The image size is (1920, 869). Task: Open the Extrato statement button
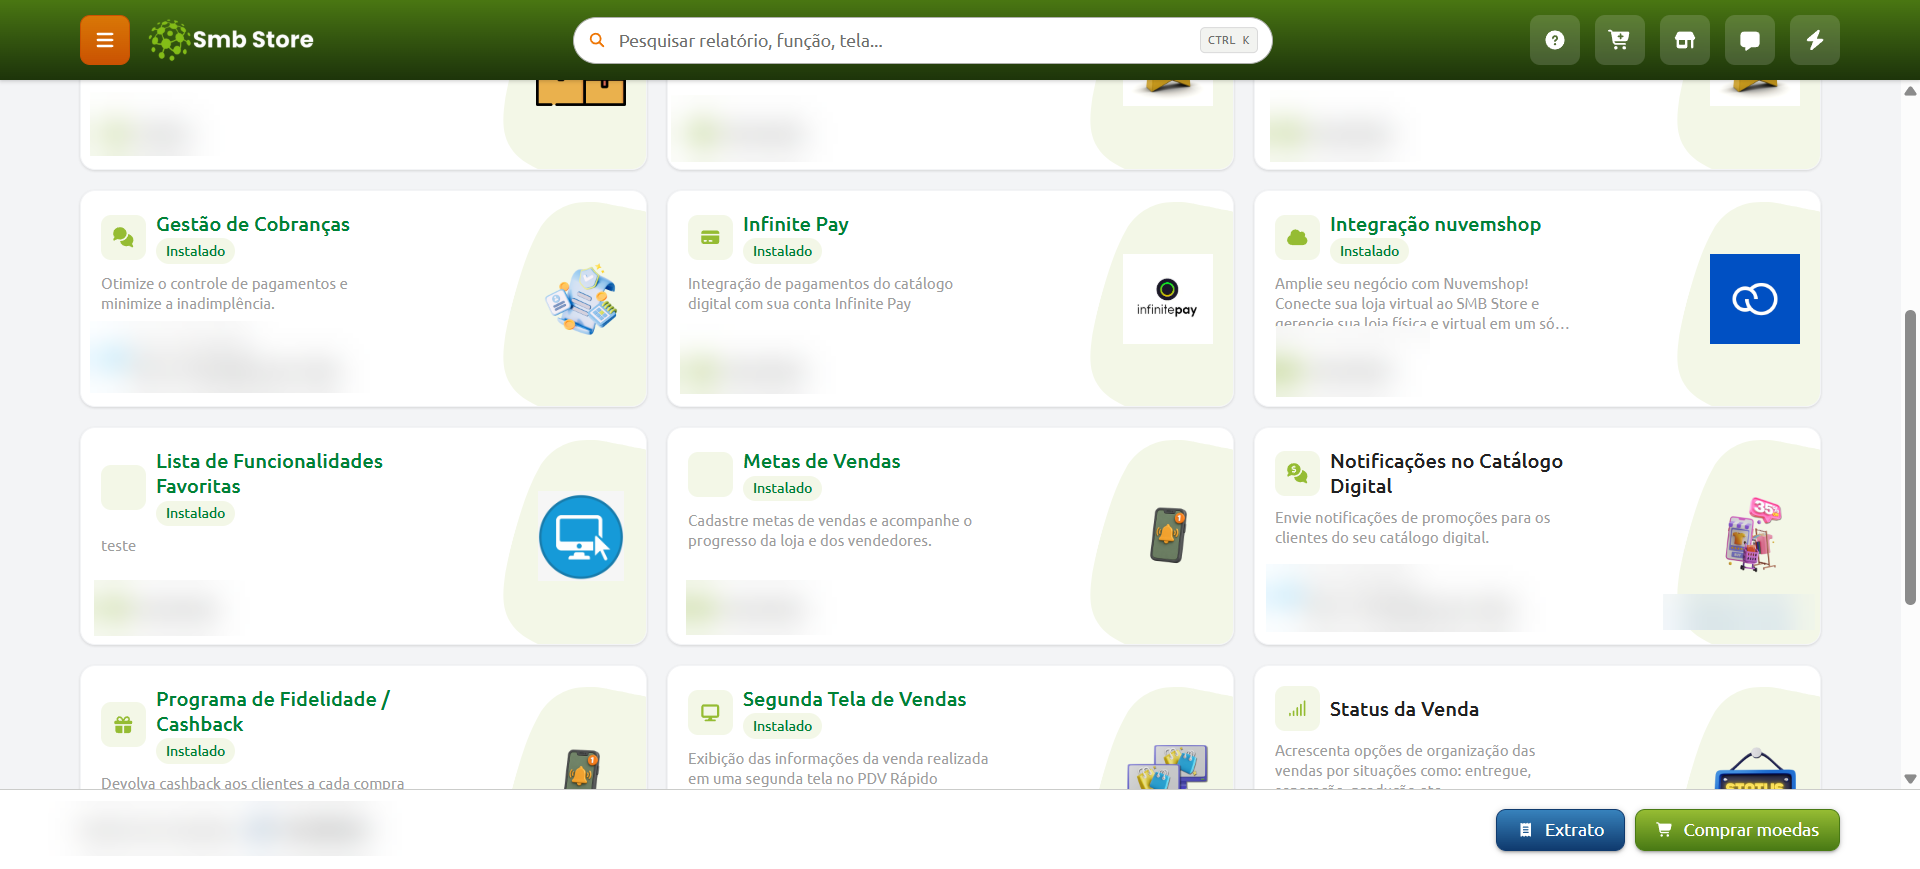1560,830
